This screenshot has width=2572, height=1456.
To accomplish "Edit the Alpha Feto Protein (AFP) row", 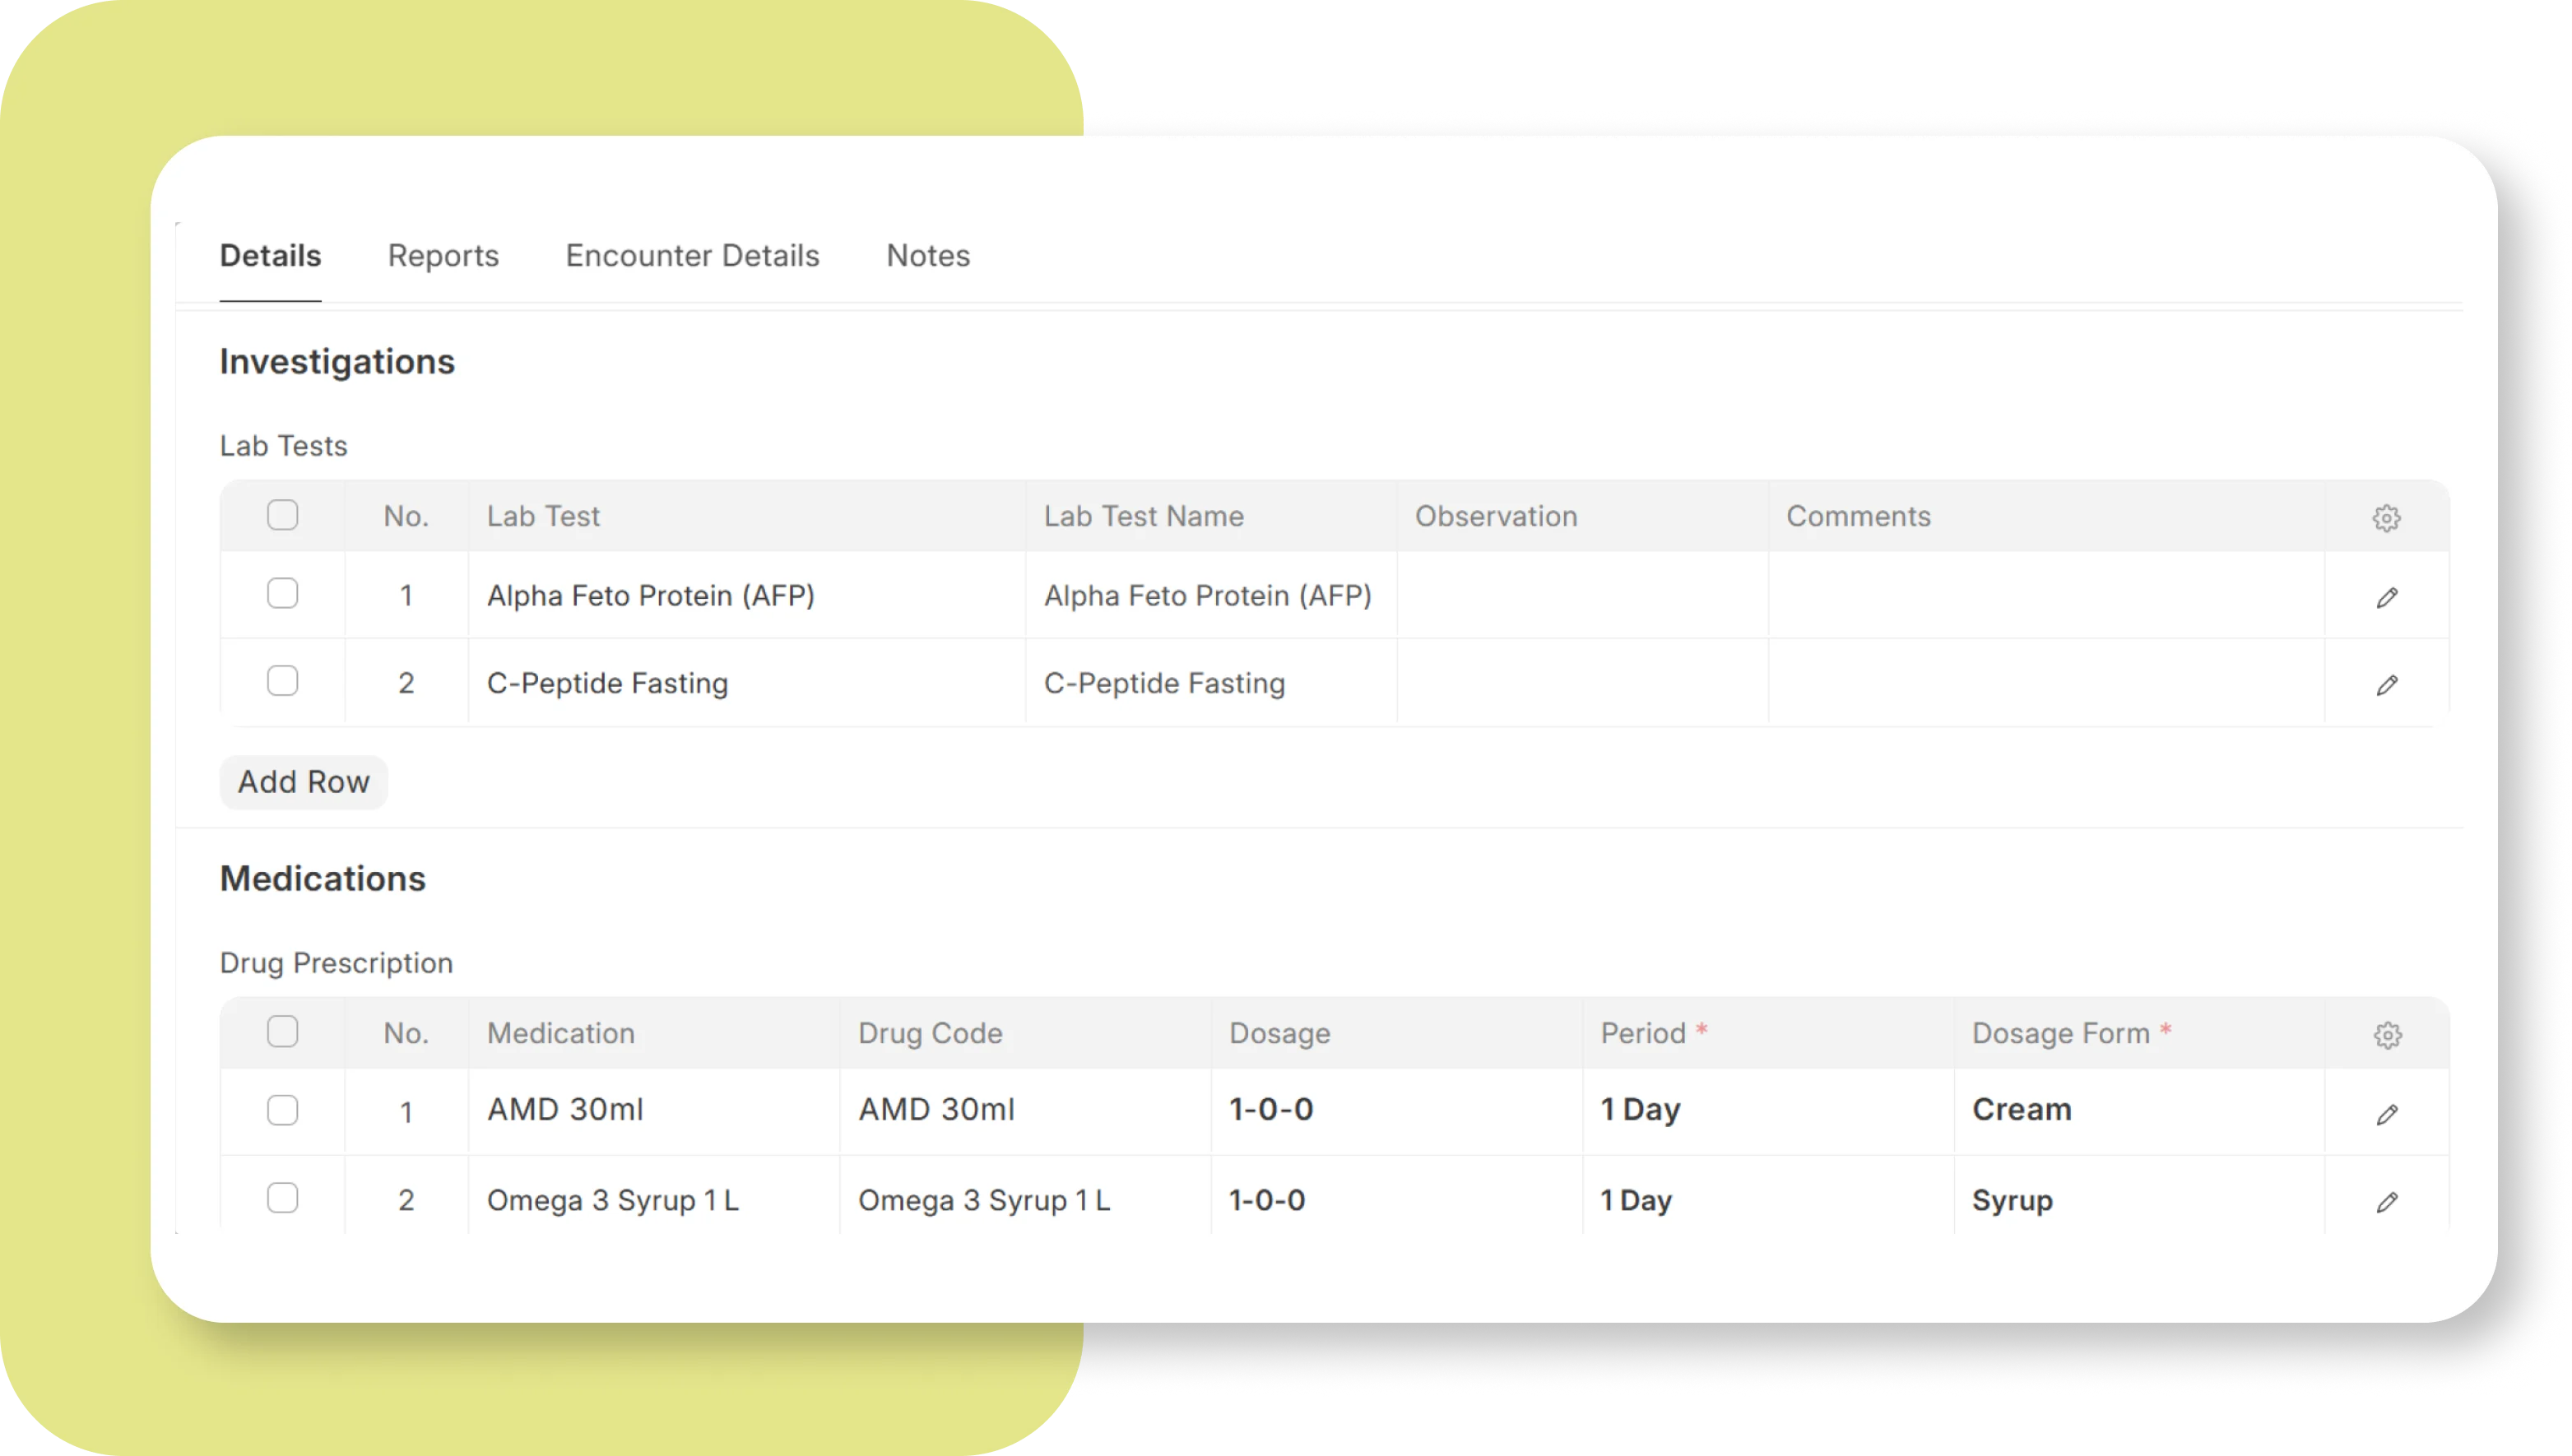I will (2387, 597).
